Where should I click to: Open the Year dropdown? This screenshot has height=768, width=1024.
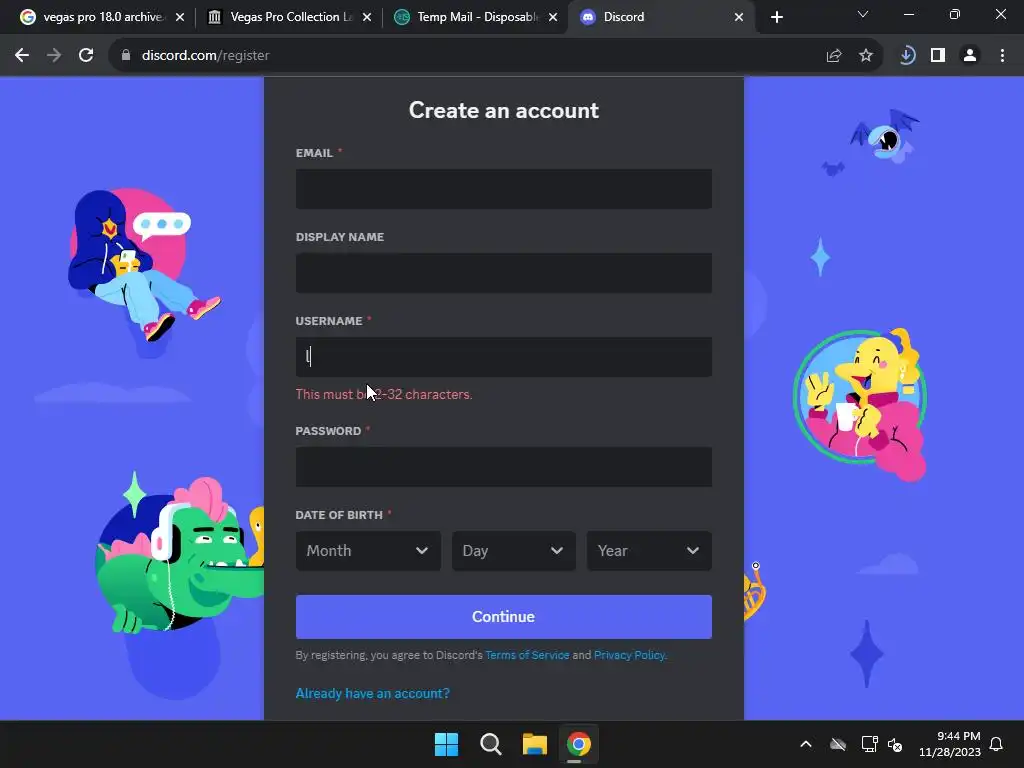tap(649, 551)
